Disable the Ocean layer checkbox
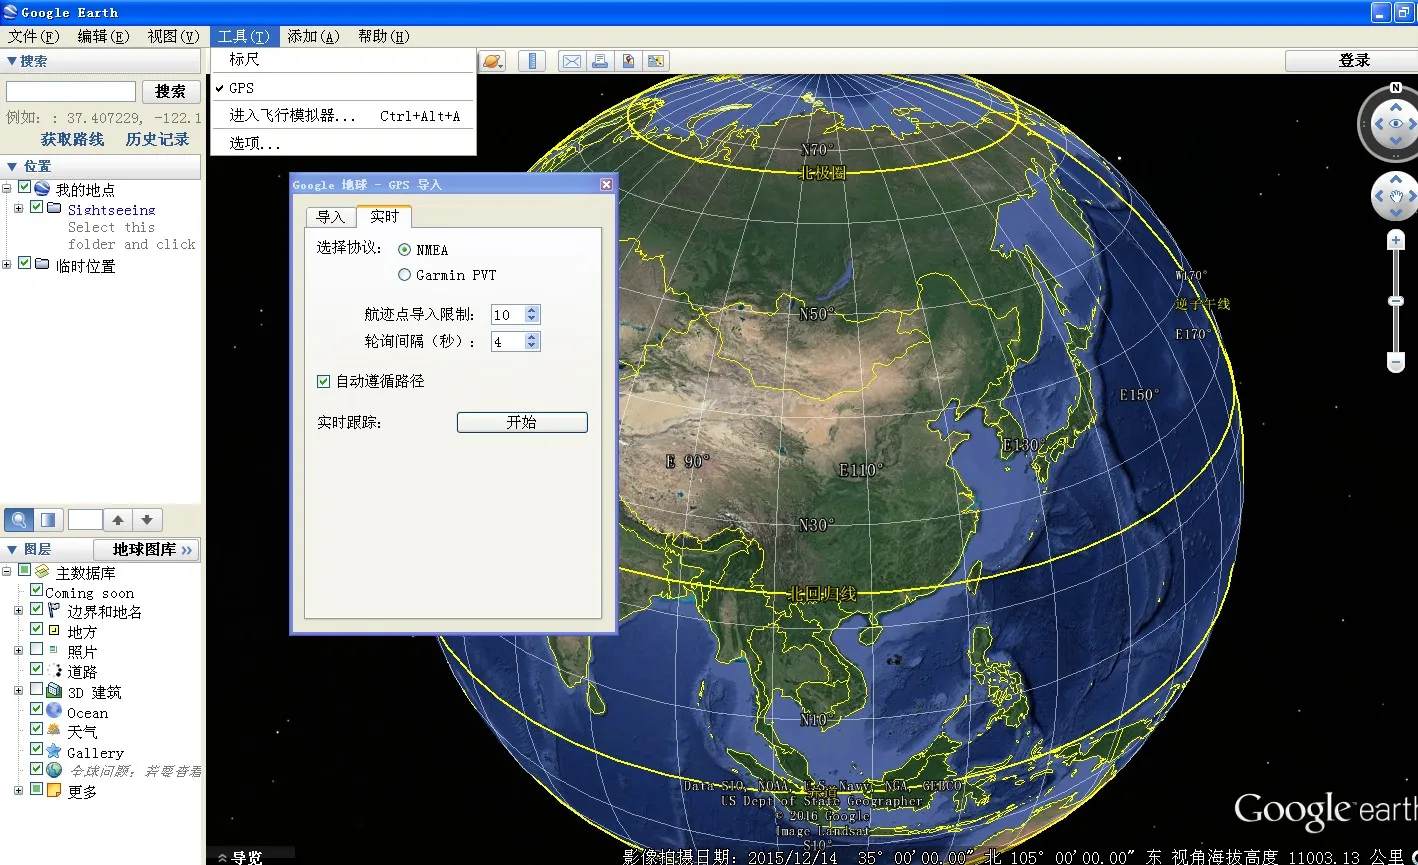The image size is (1418, 865). click(x=37, y=710)
